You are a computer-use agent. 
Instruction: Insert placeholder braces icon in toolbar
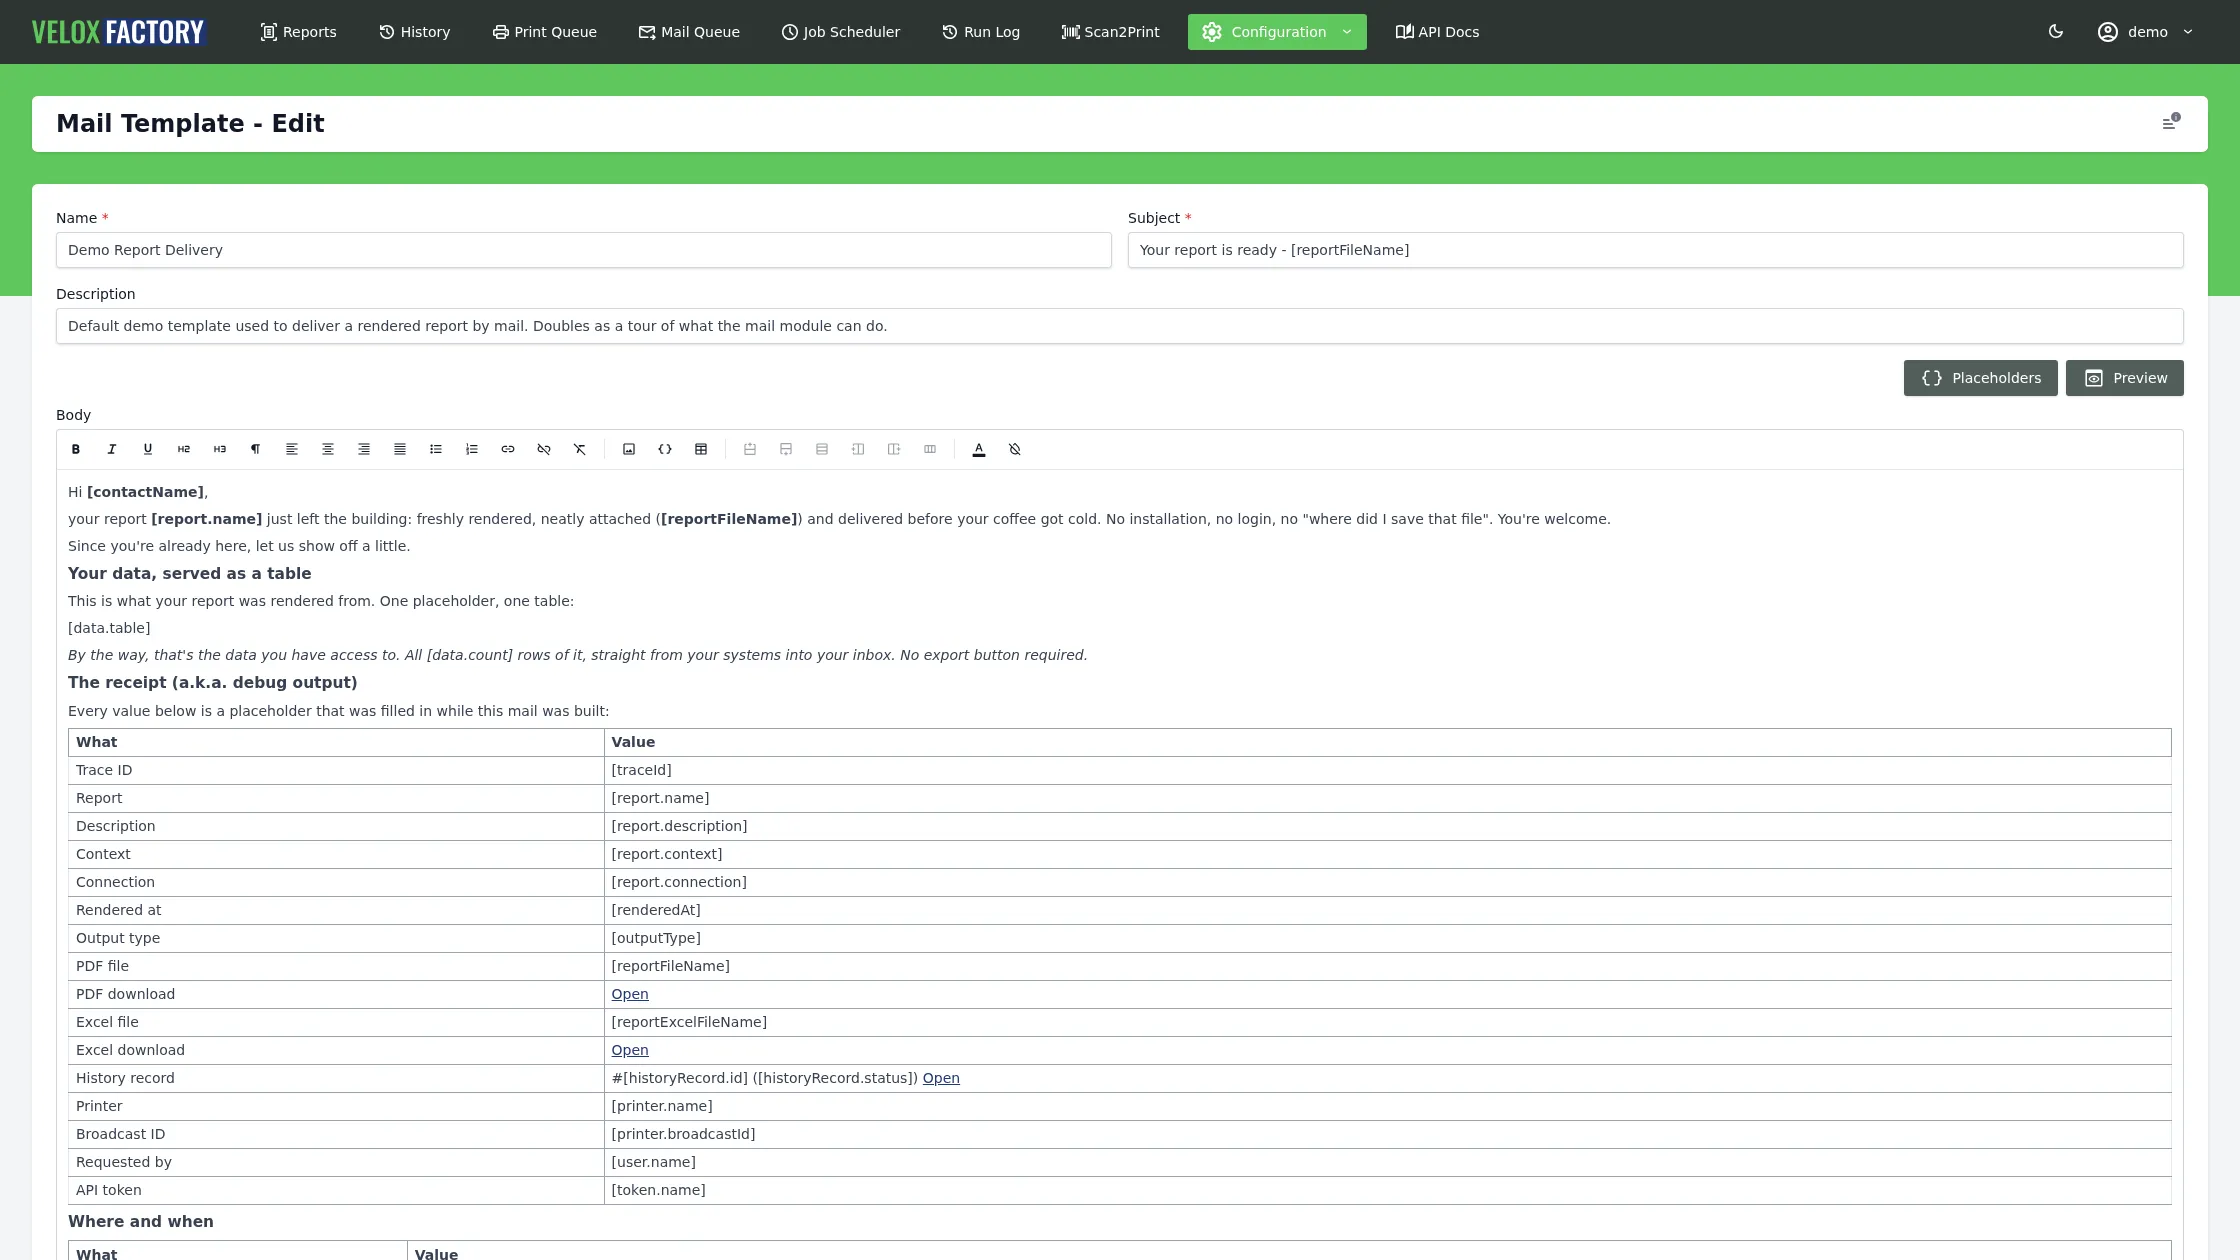click(x=665, y=449)
